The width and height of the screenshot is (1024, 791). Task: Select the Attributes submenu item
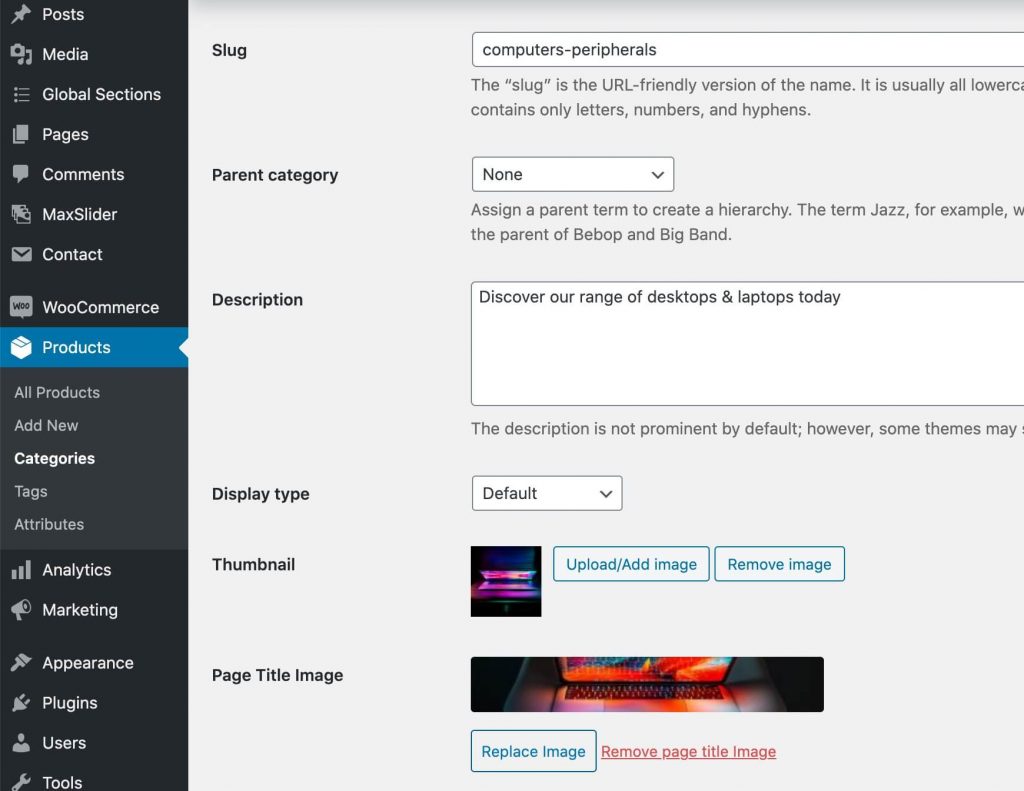(x=50, y=524)
